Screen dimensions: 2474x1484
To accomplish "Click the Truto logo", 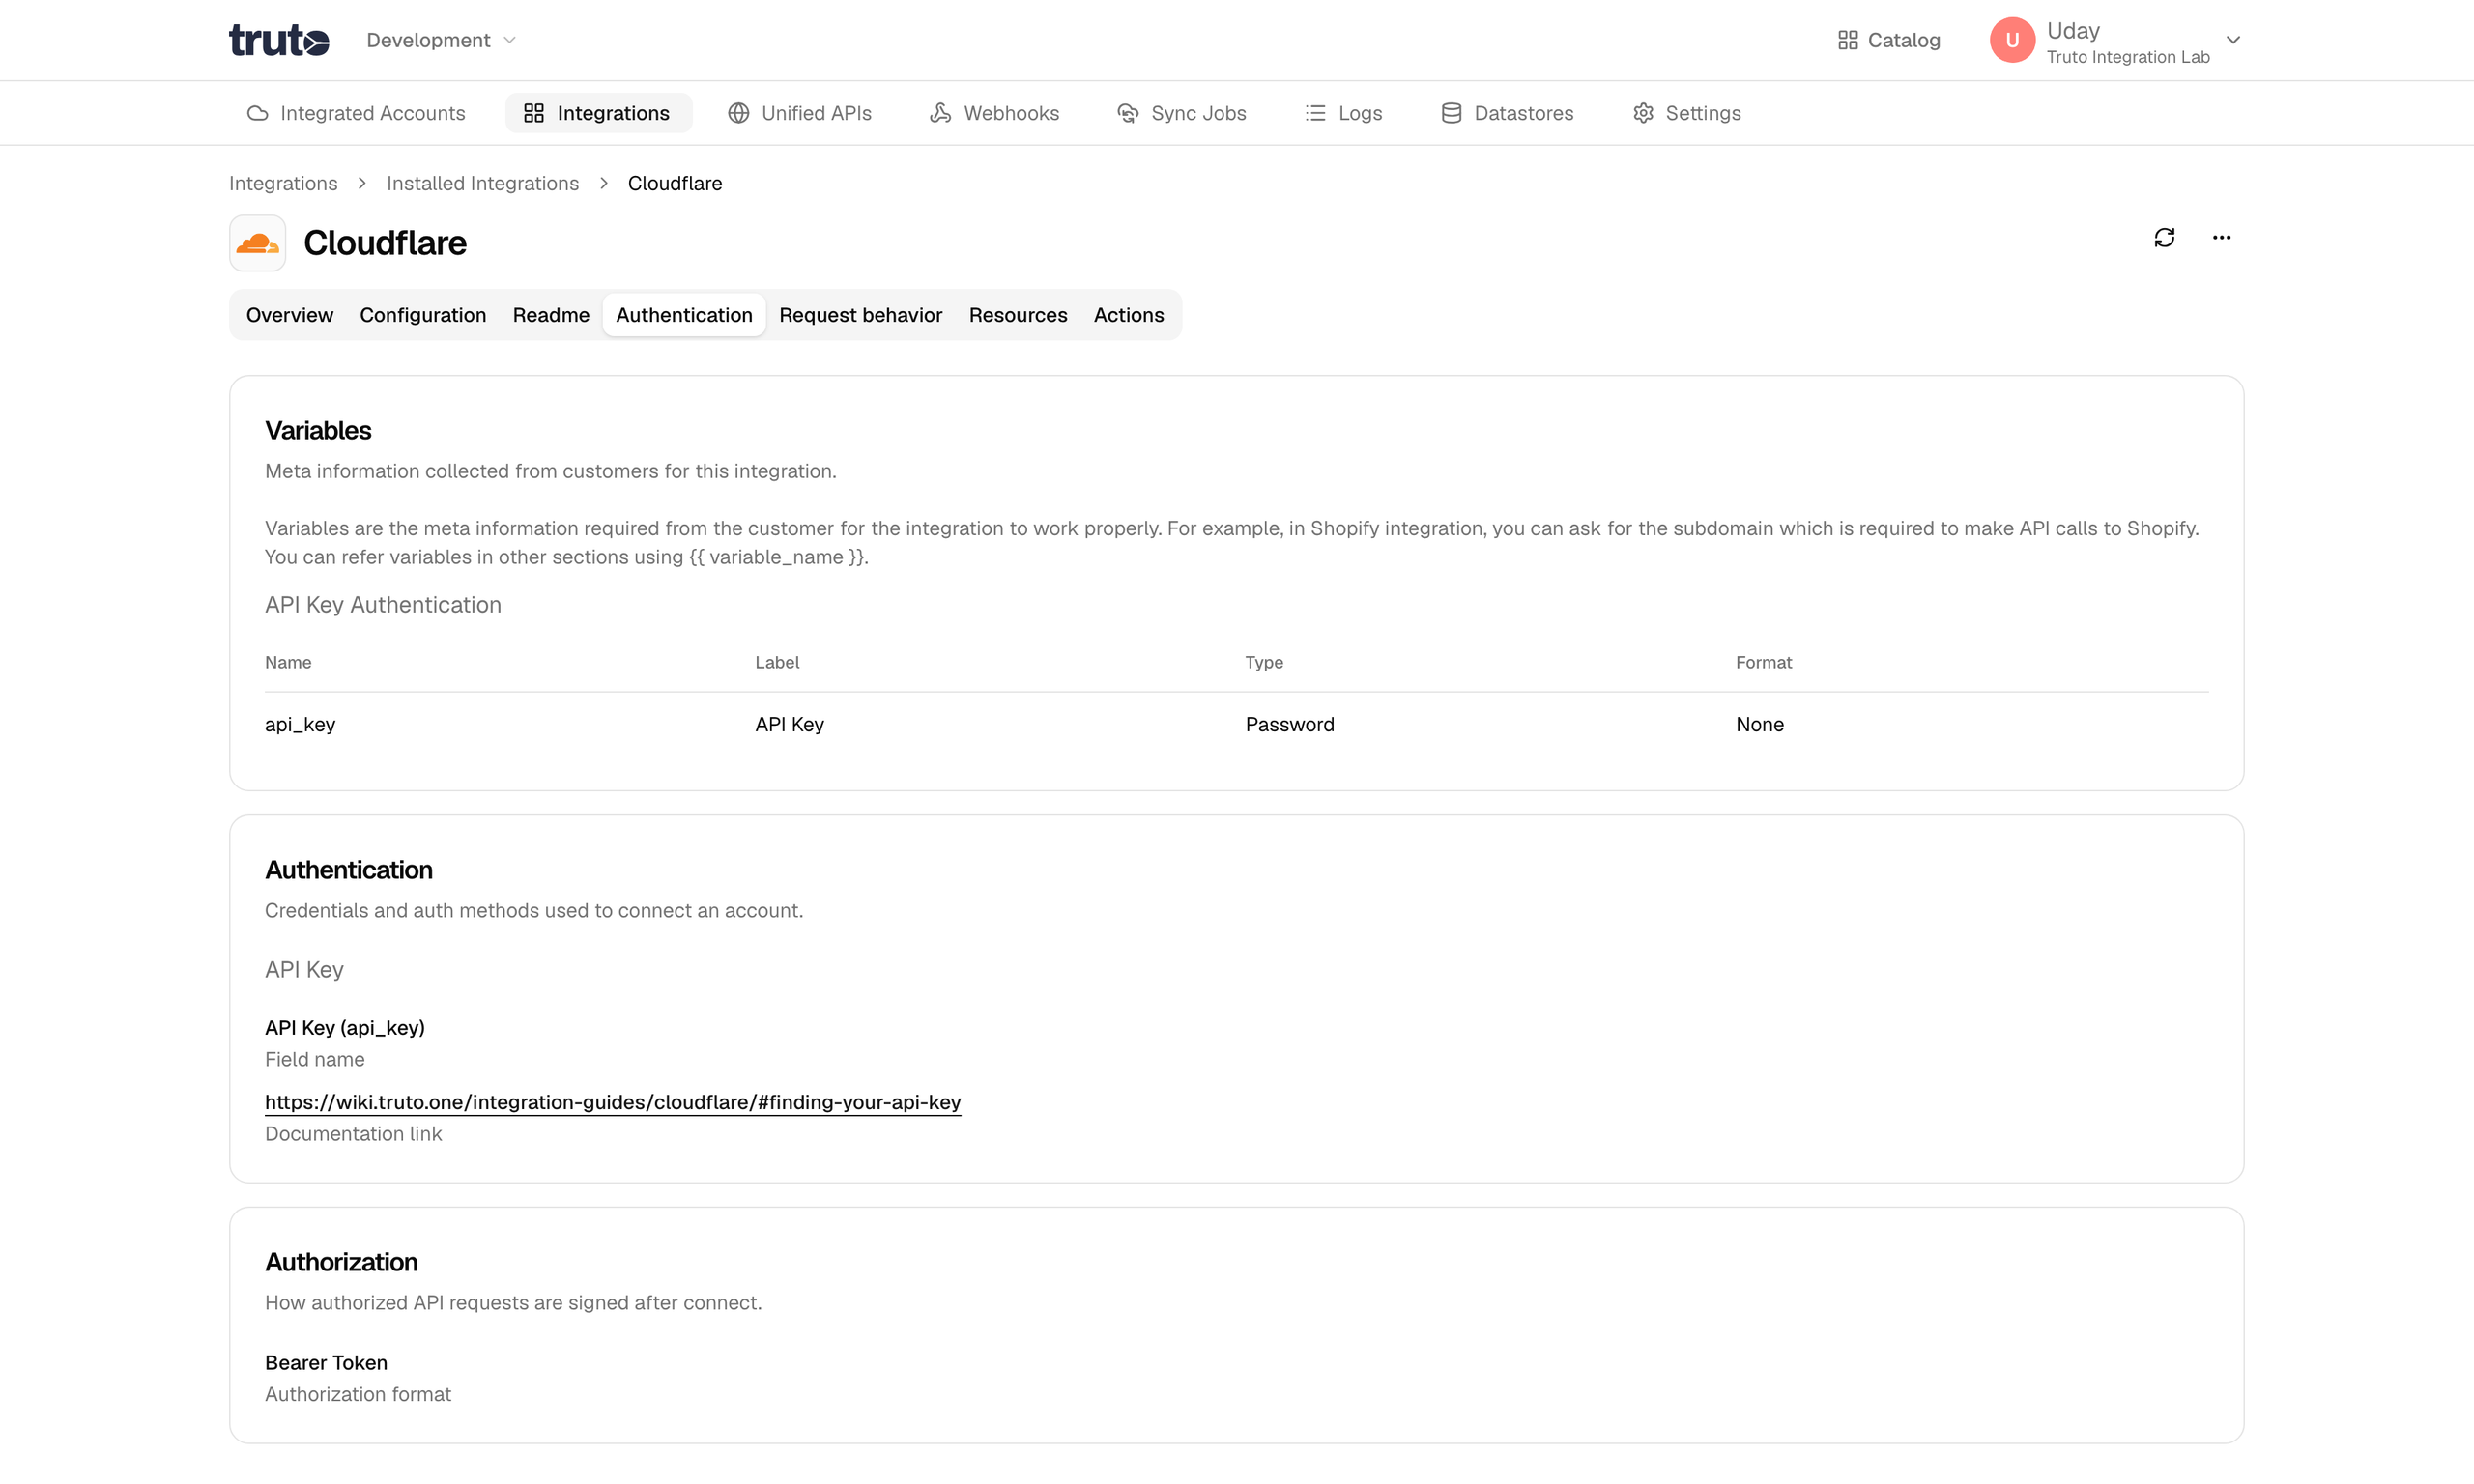I will tap(279, 40).
